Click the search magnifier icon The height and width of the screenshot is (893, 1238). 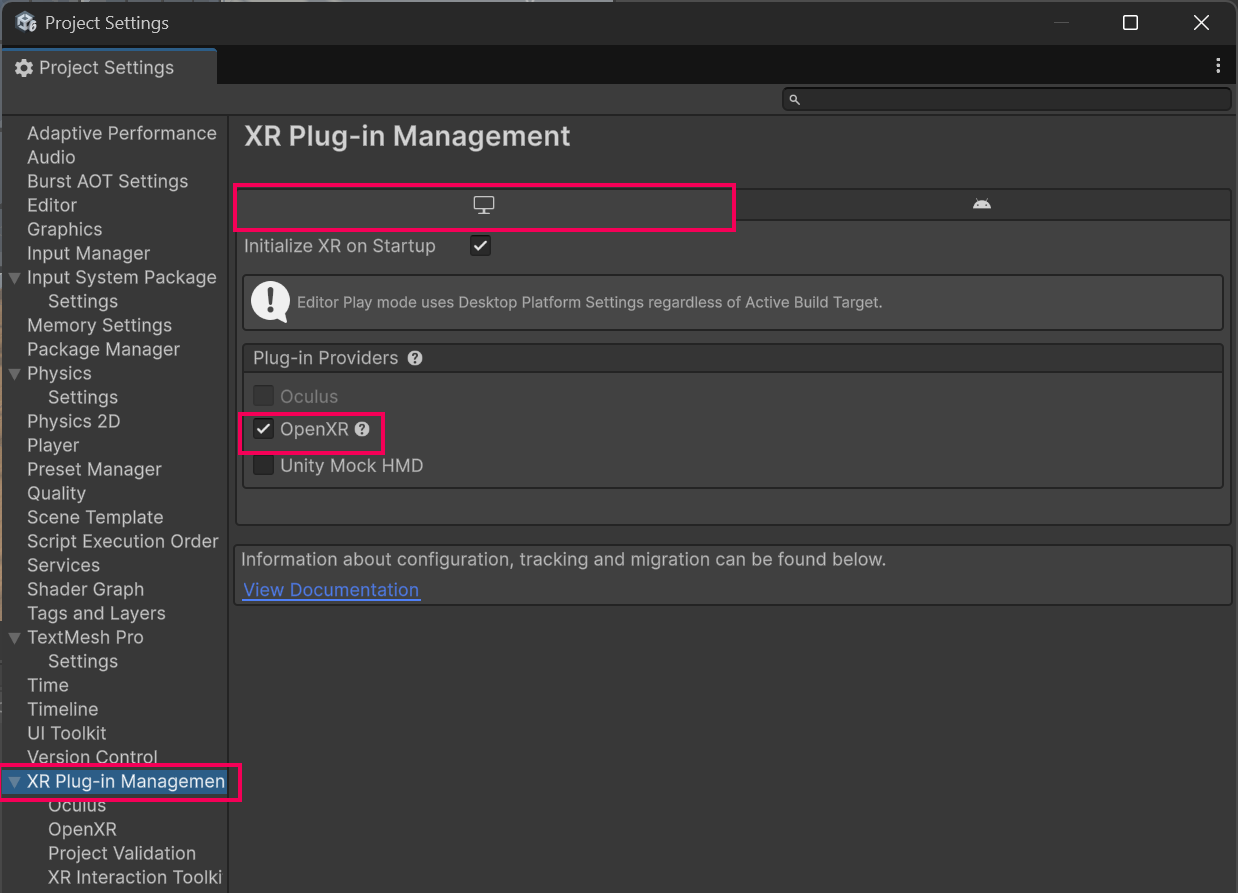[795, 100]
